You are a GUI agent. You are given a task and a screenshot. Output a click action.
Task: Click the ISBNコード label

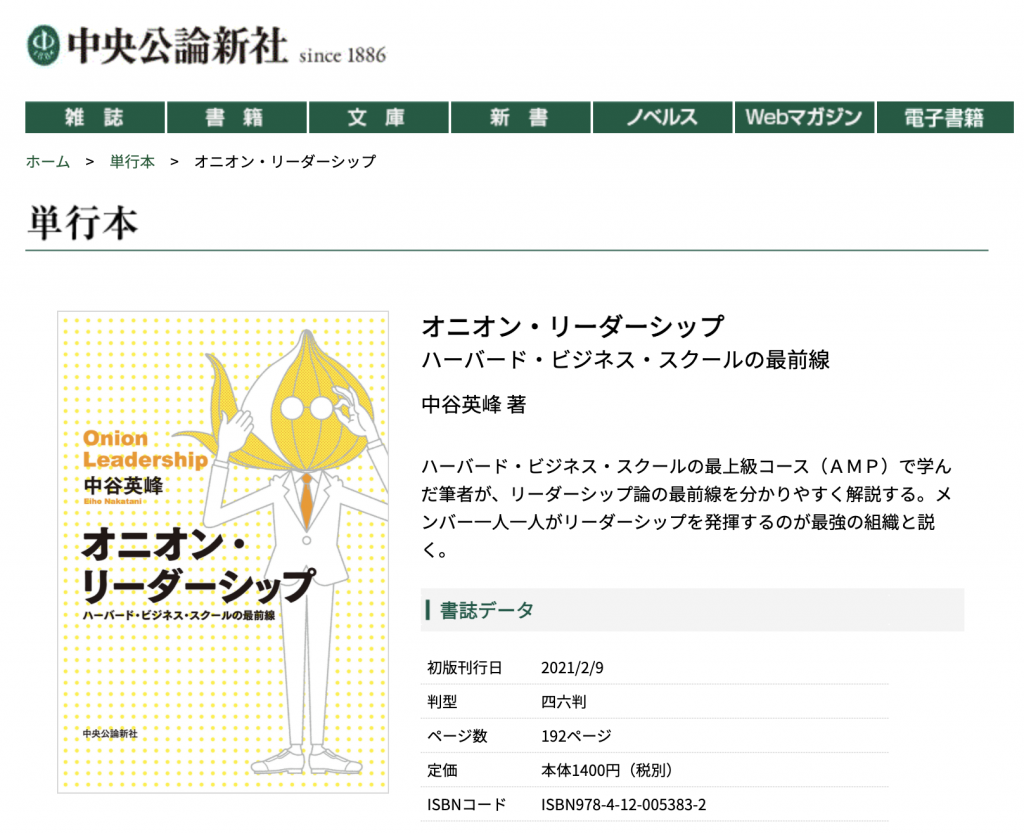(466, 804)
